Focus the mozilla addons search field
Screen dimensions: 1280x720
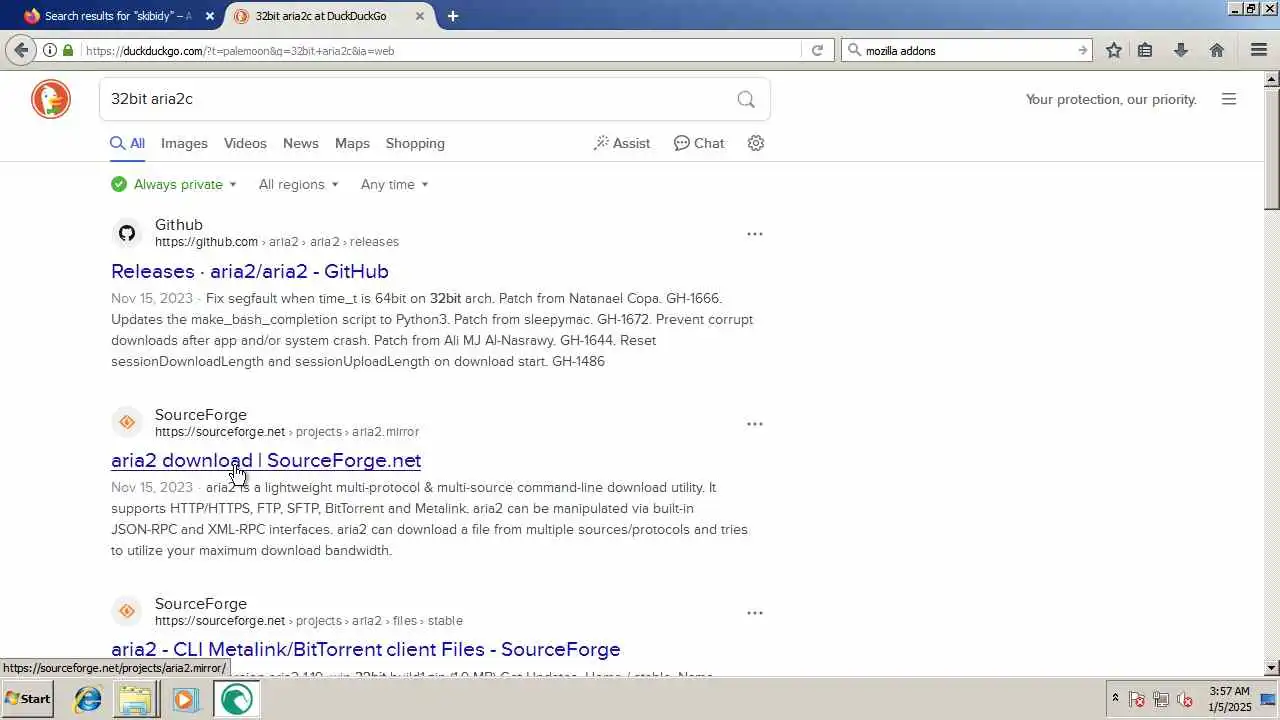pyautogui.click(x=967, y=50)
